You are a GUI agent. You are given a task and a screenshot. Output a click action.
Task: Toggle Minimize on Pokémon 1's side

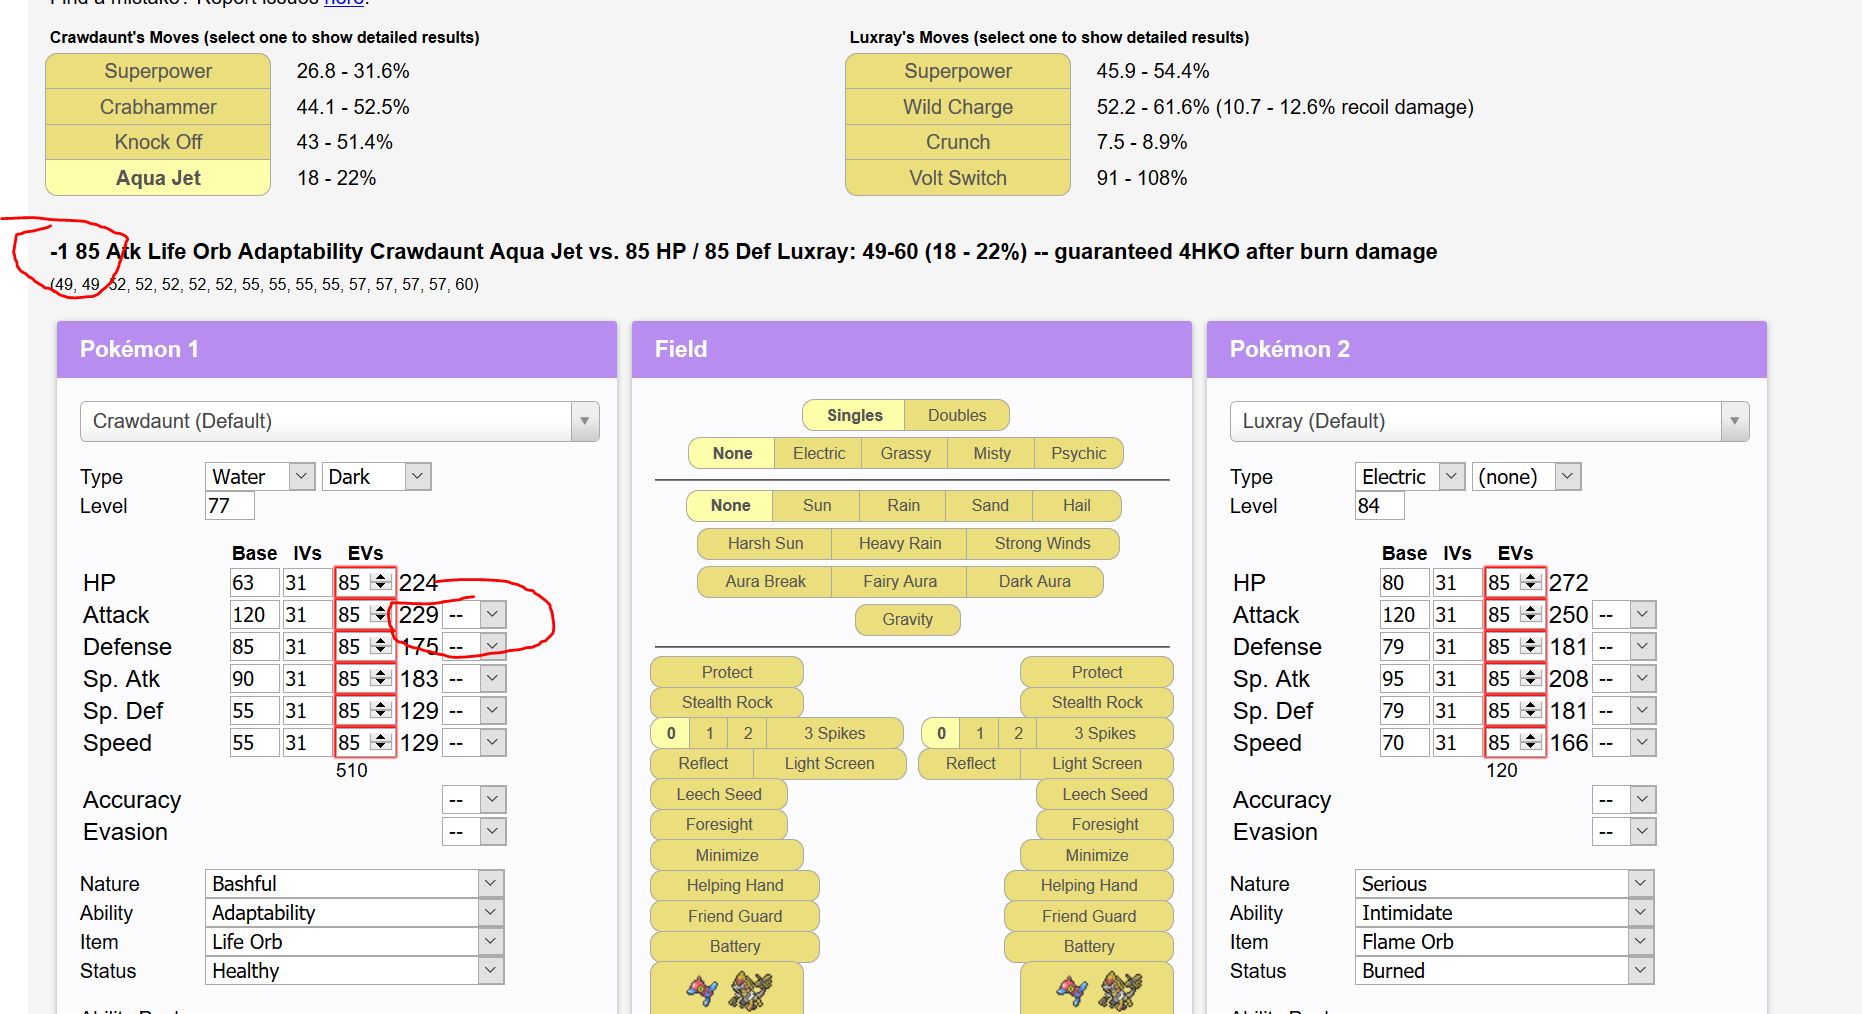point(727,855)
